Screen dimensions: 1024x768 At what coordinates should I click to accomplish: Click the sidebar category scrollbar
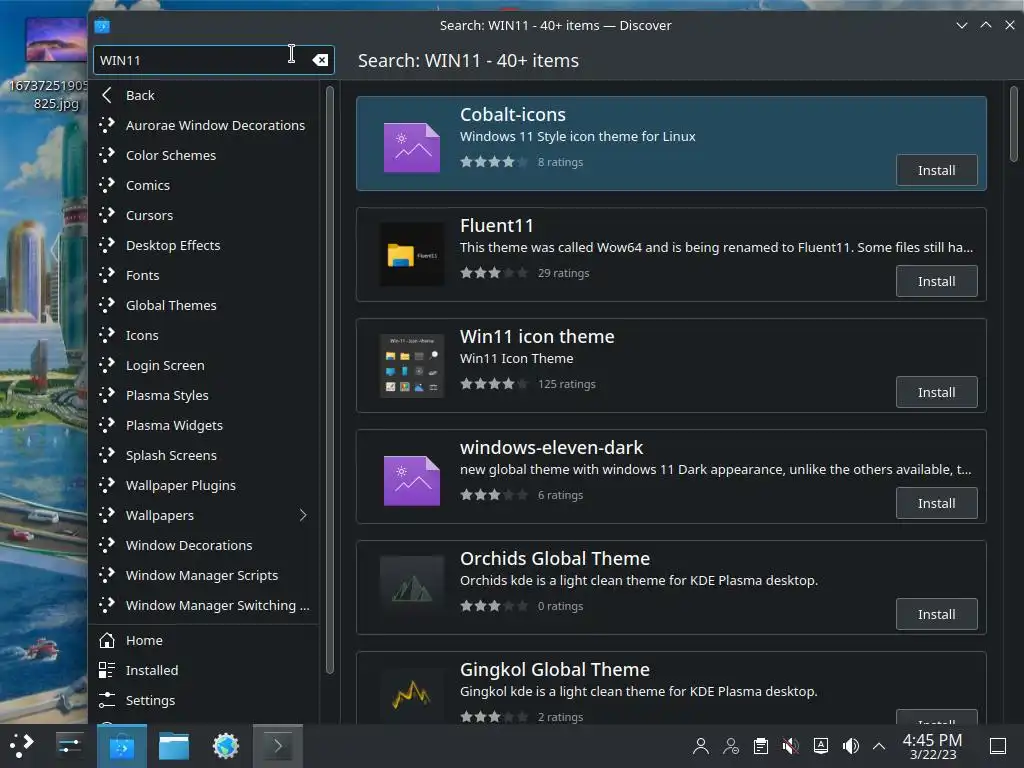point(330,379)
